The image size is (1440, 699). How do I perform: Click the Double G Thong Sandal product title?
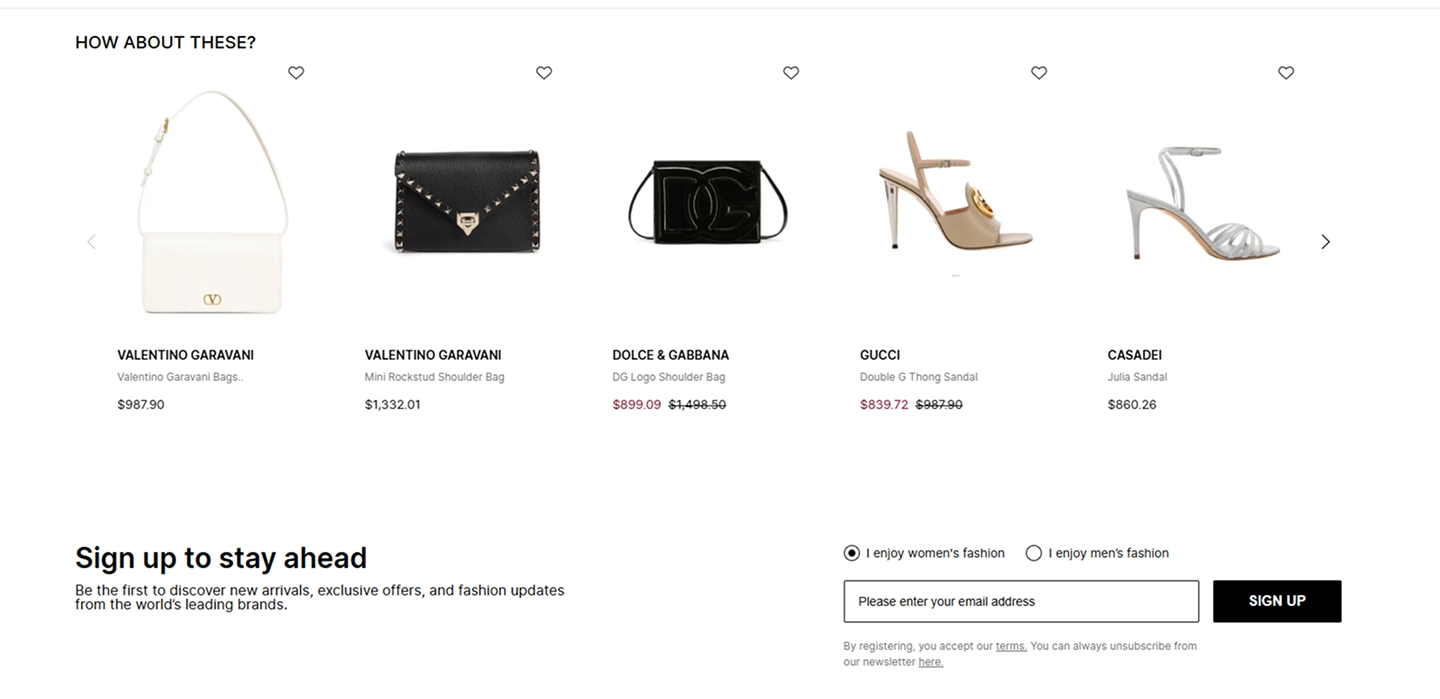point(919,377)
